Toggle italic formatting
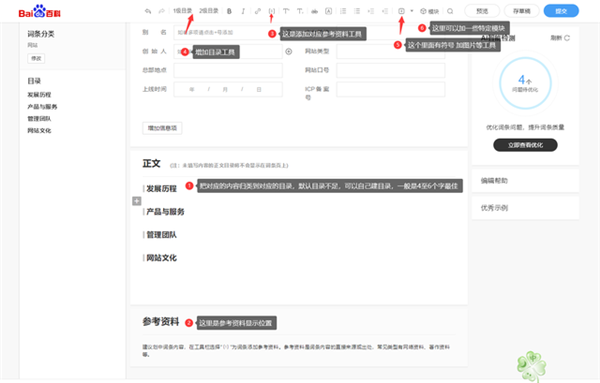The image size is (600, 383). pos(243,11)
